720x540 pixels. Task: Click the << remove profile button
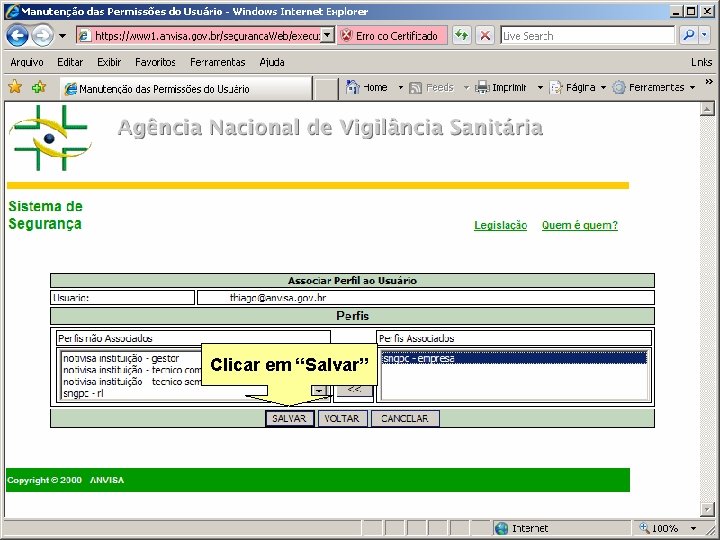[x=354, y=389]
